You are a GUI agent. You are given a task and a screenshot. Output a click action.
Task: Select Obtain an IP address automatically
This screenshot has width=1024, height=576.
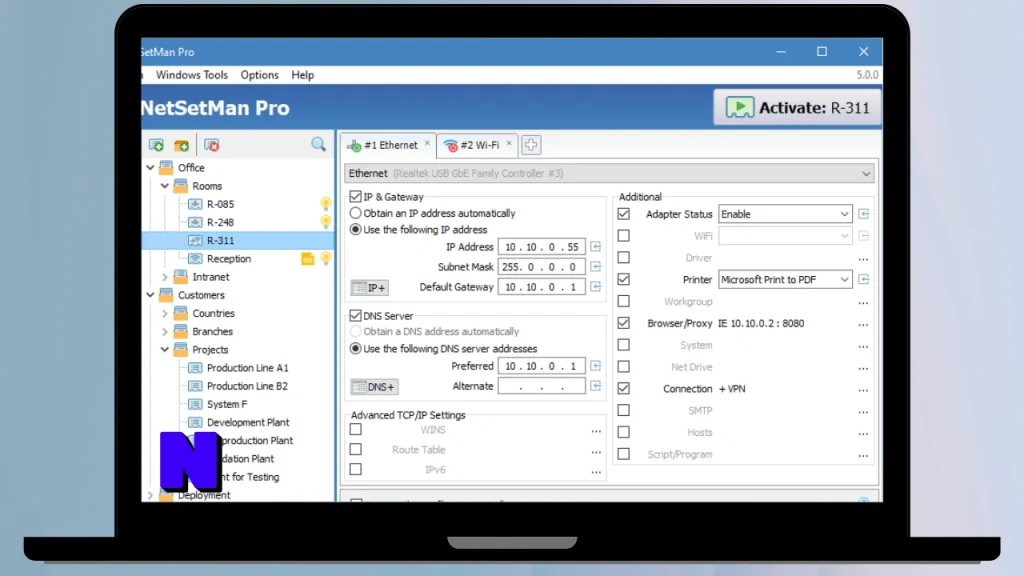tap(355, 213)
